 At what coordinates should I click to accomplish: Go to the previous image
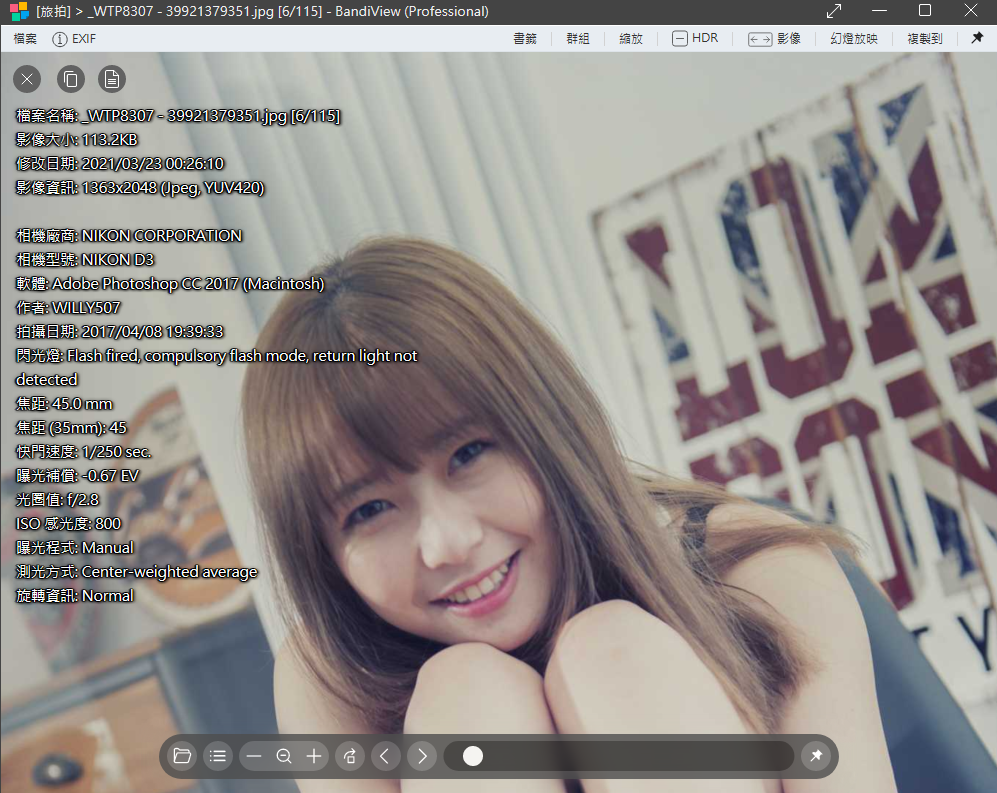pos(385,756)
